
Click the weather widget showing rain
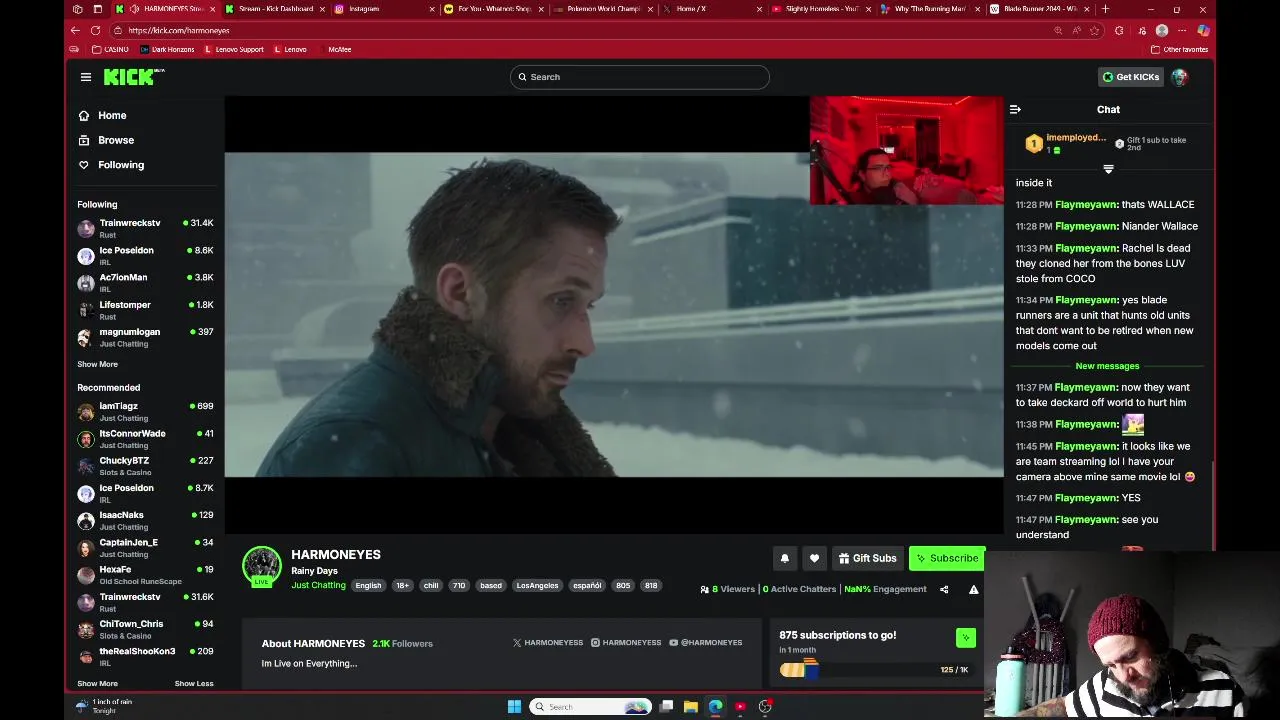pos(105,706)
